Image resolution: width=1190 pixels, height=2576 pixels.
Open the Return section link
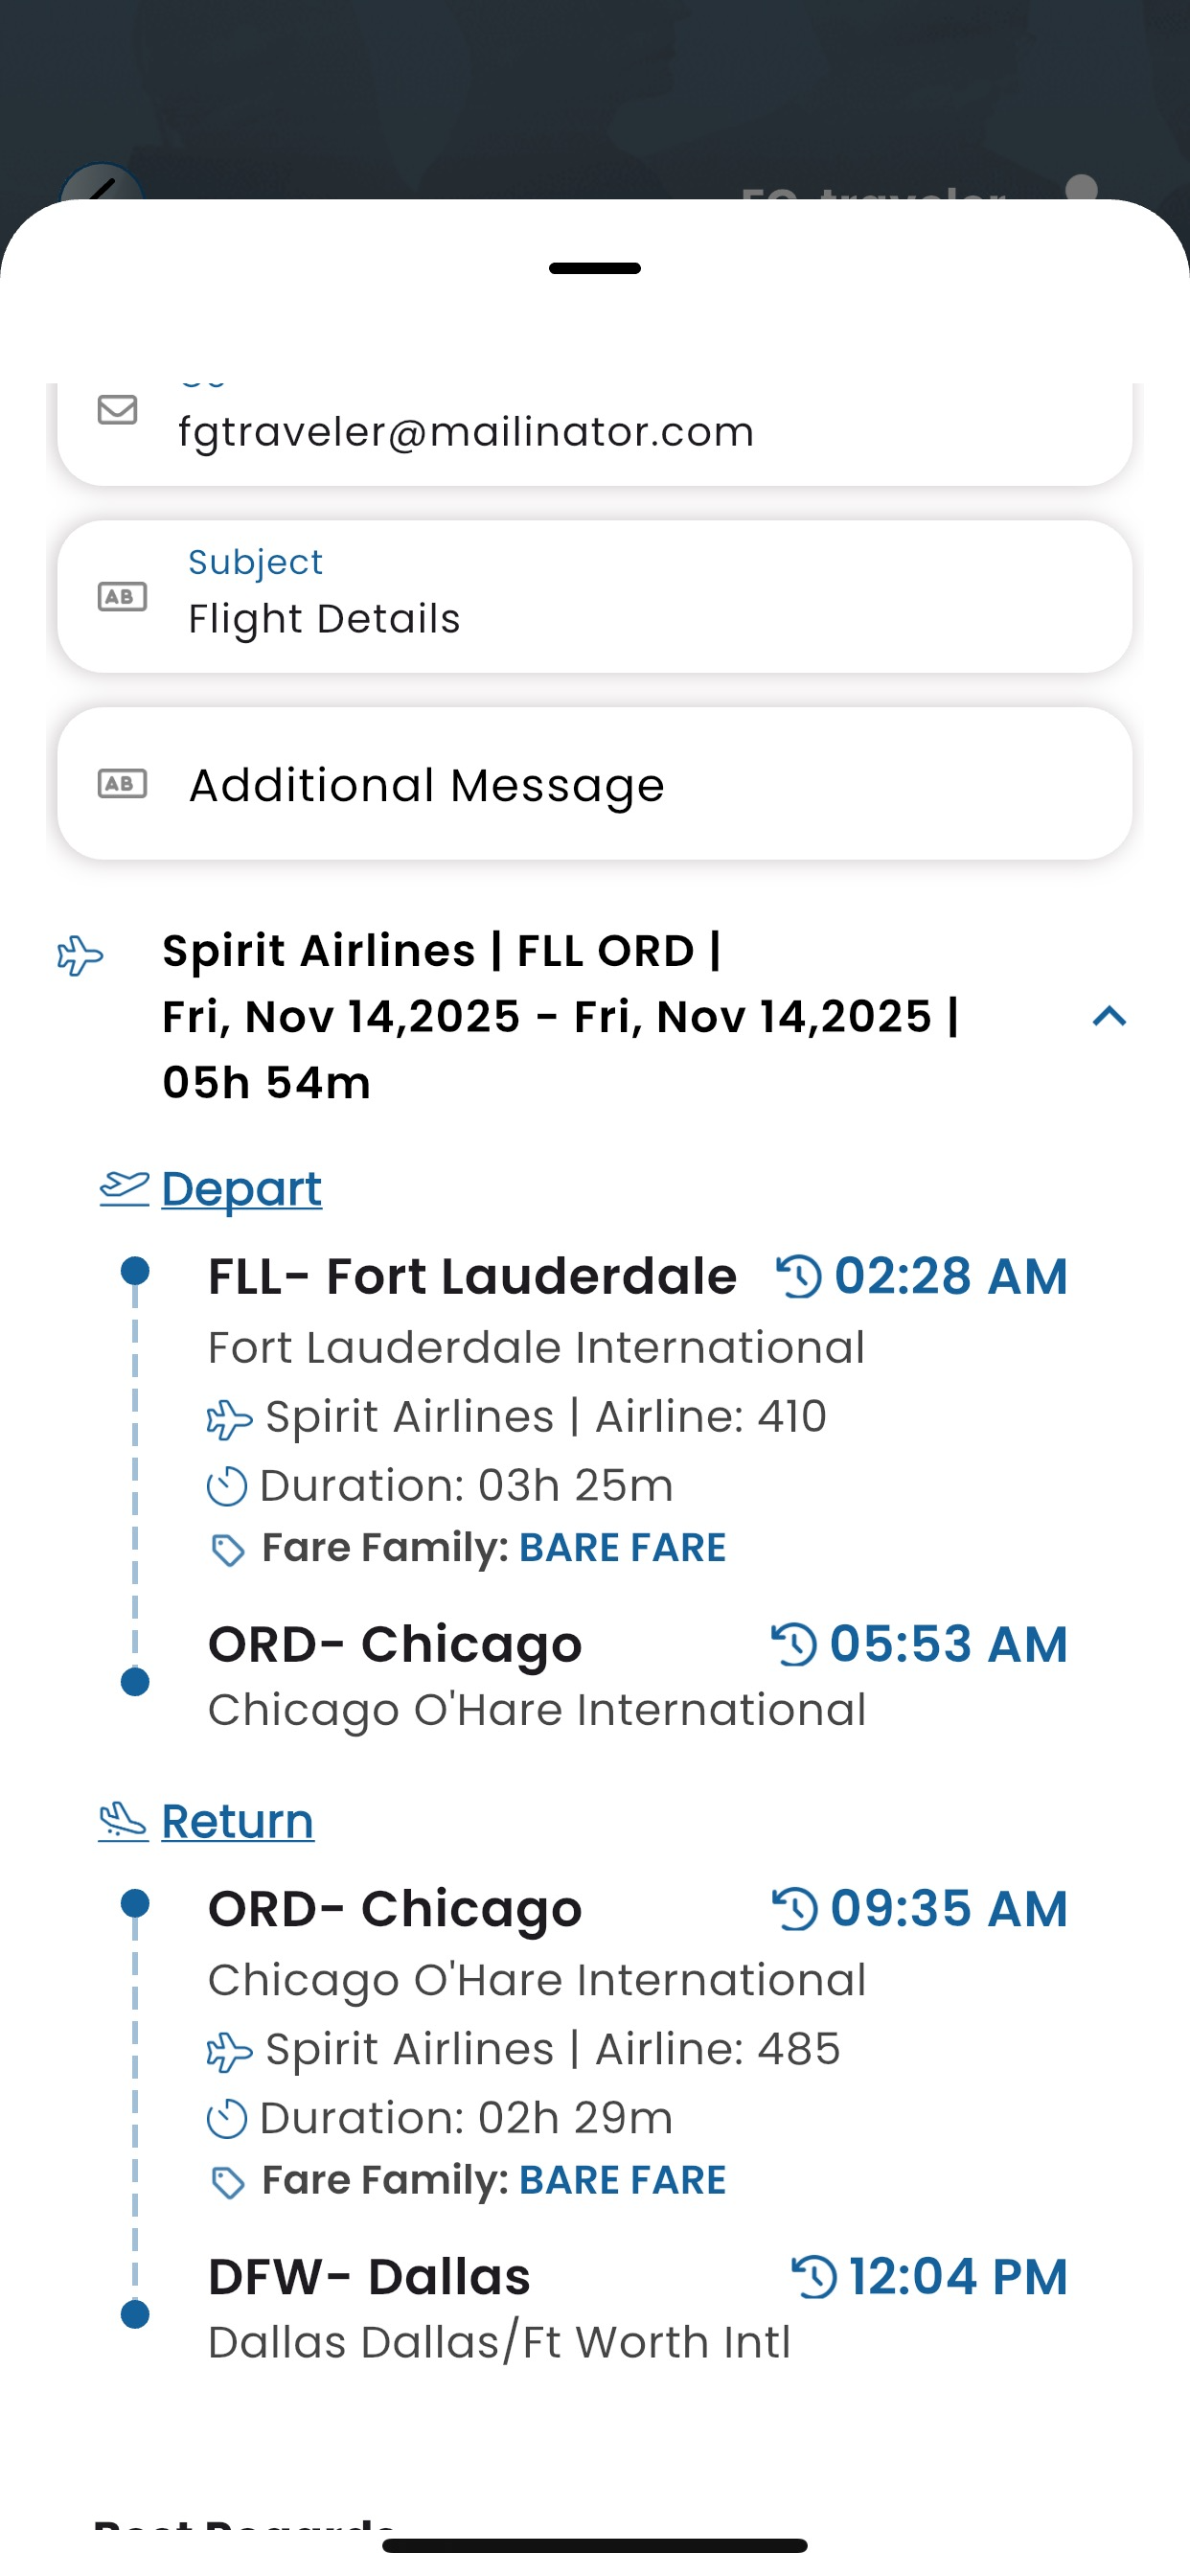(237, 1821)
